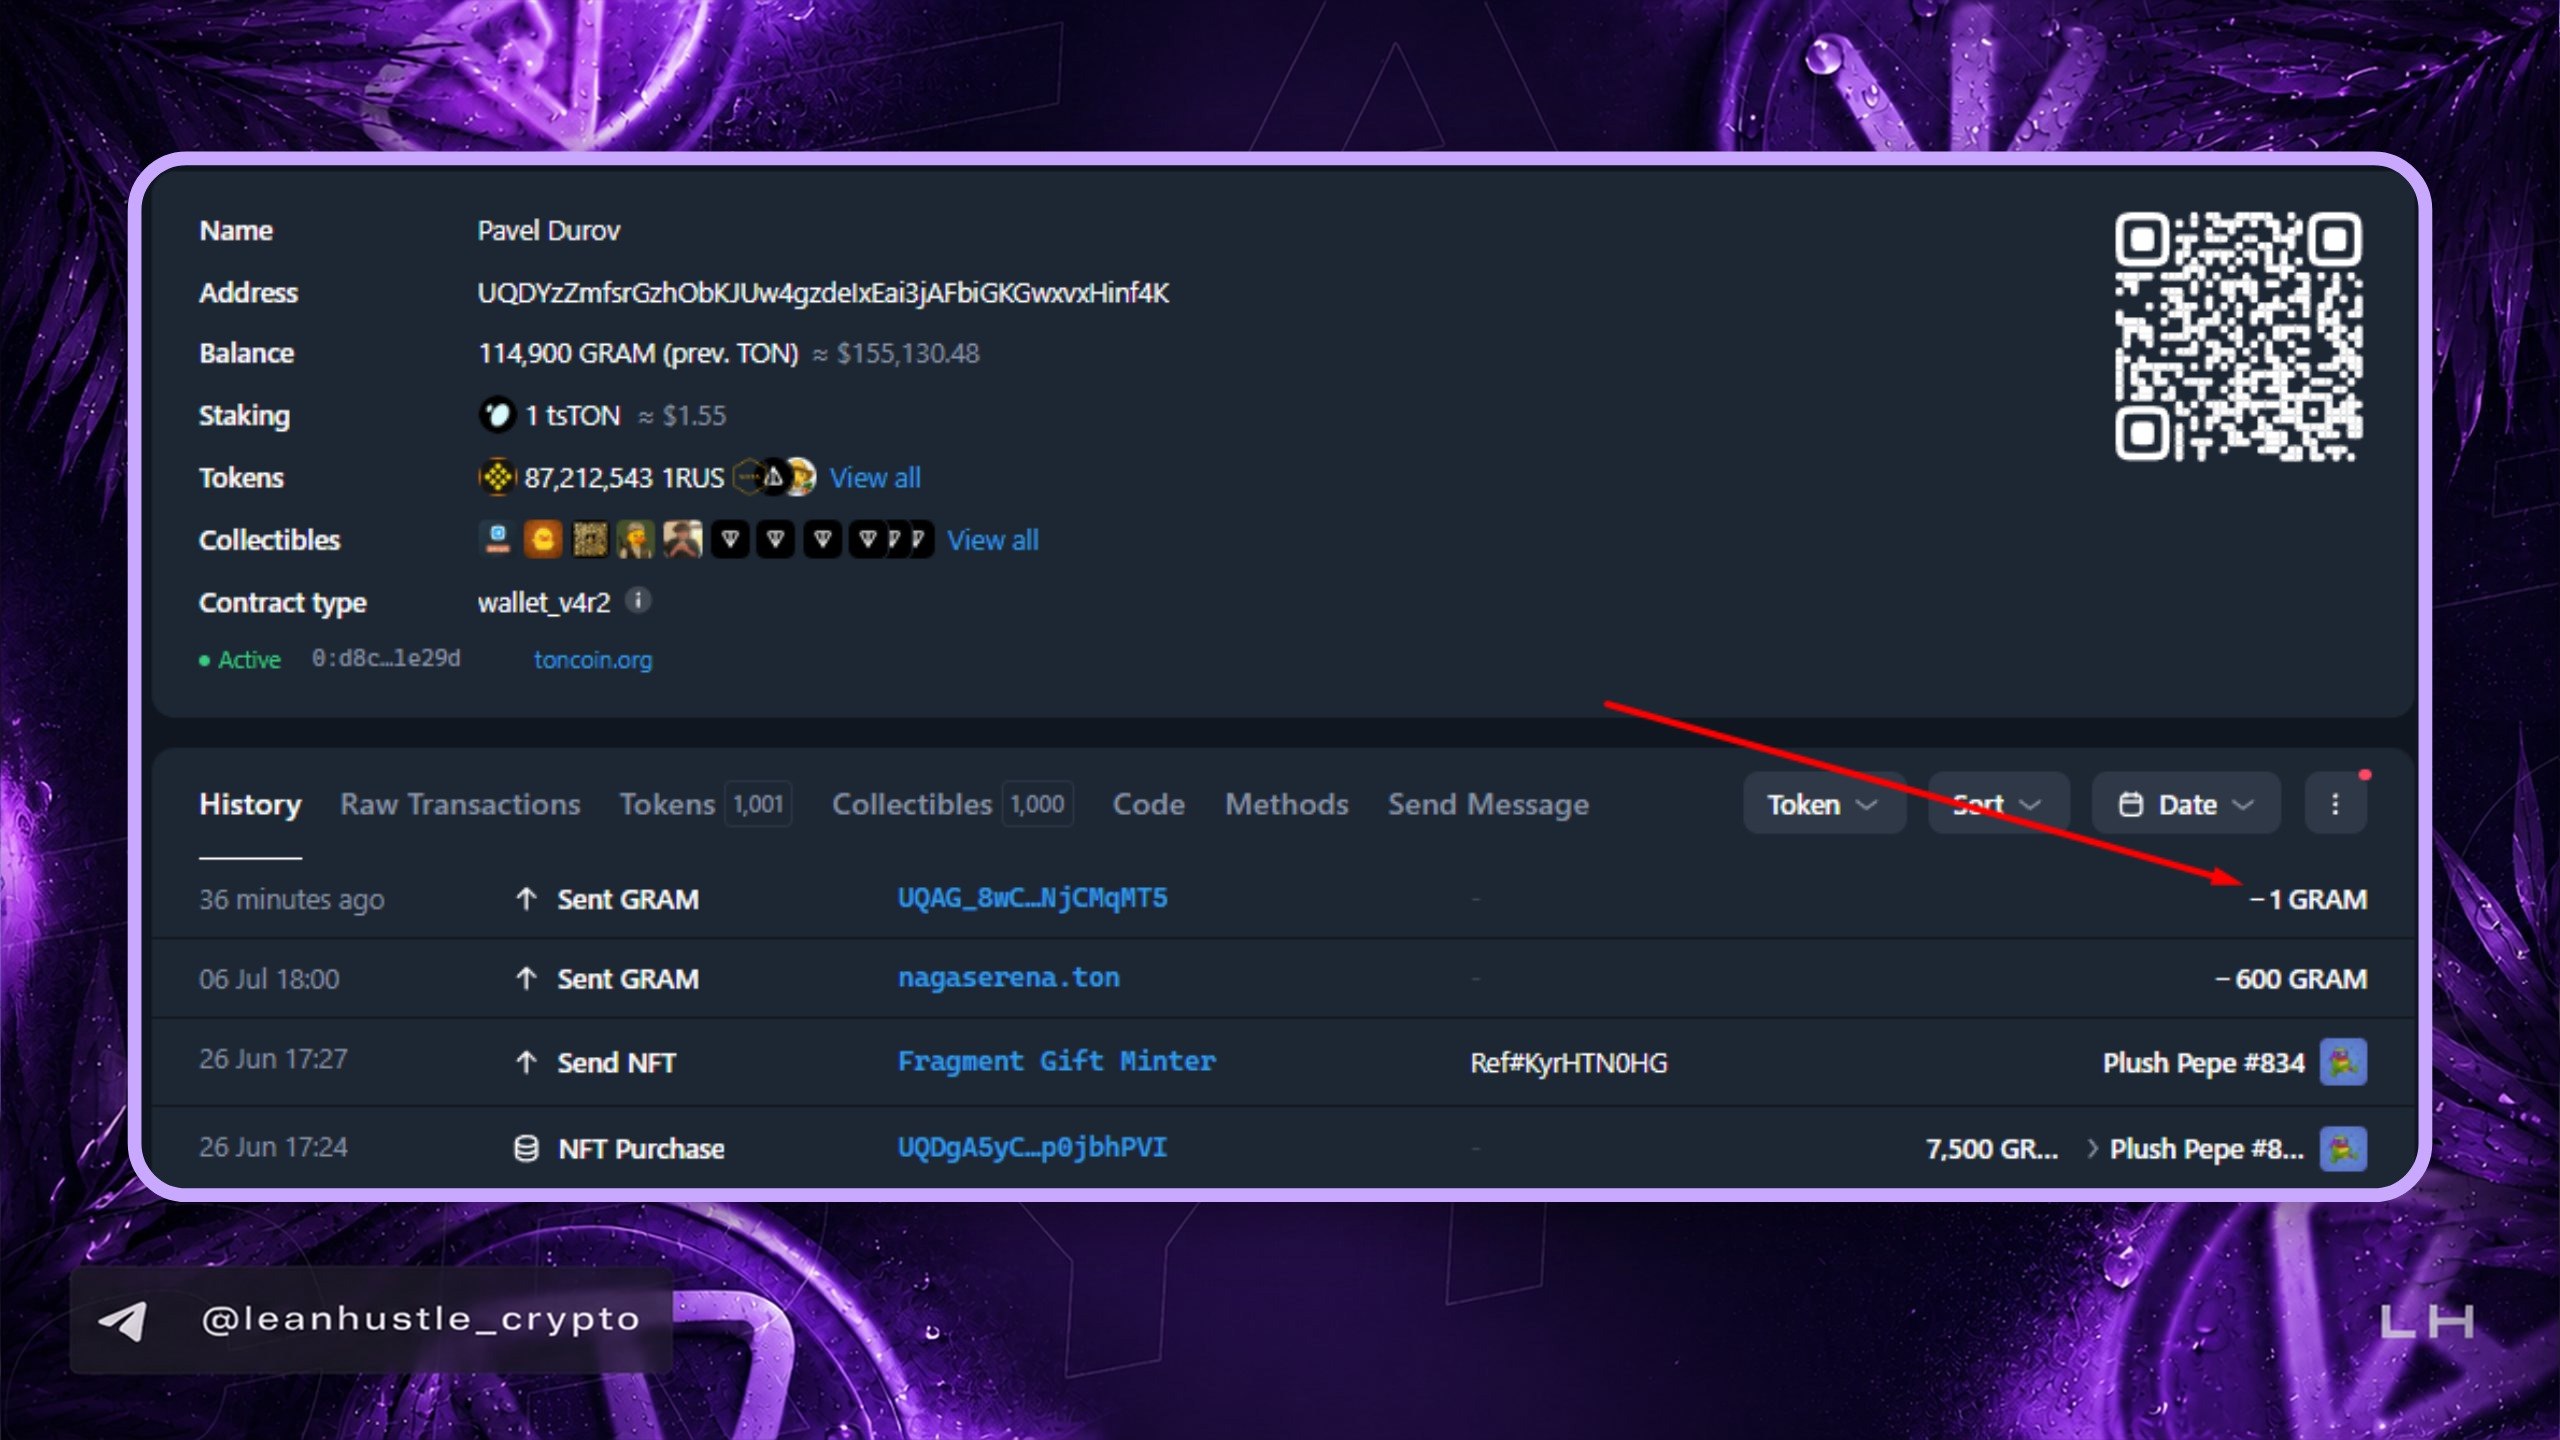
Task: Click the Ref#KyrHTN0HG comment
Action: click(1569, 1062)
